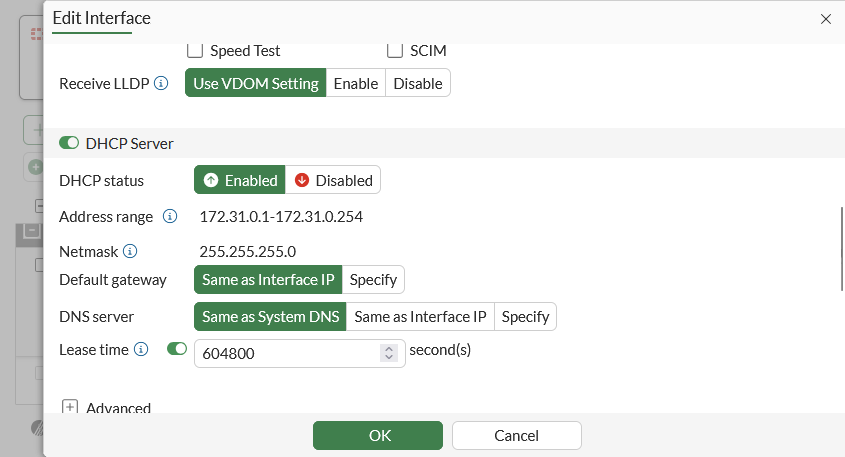Click the Netmask info icon
The image size is (845, 457).
click(129, 251)
